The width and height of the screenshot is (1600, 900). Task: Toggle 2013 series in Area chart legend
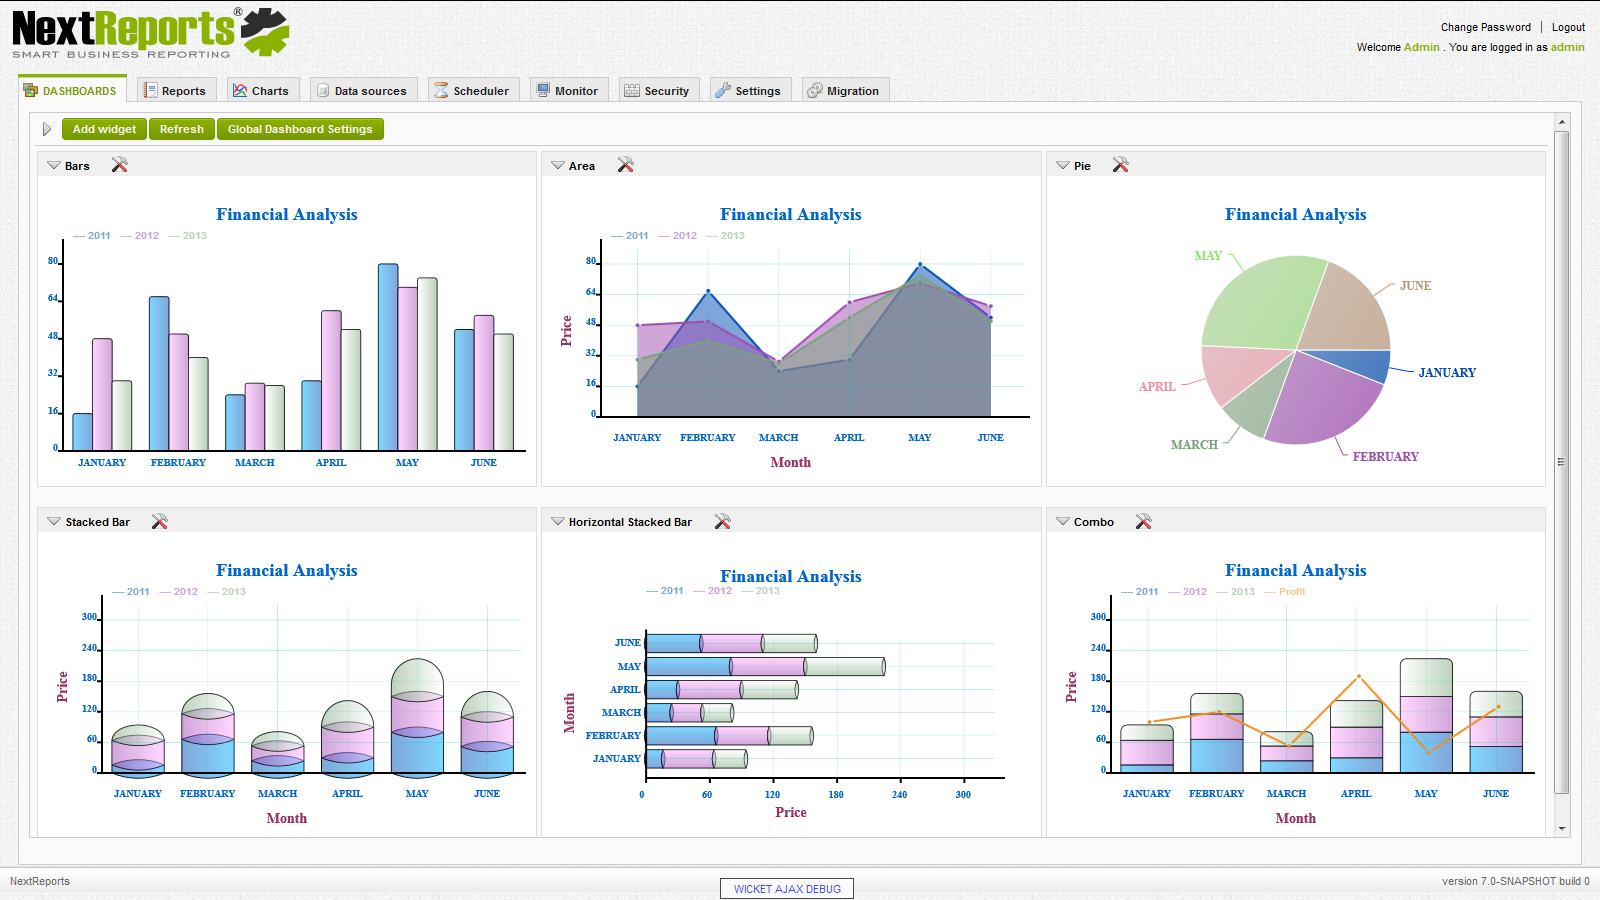(726, 236)
